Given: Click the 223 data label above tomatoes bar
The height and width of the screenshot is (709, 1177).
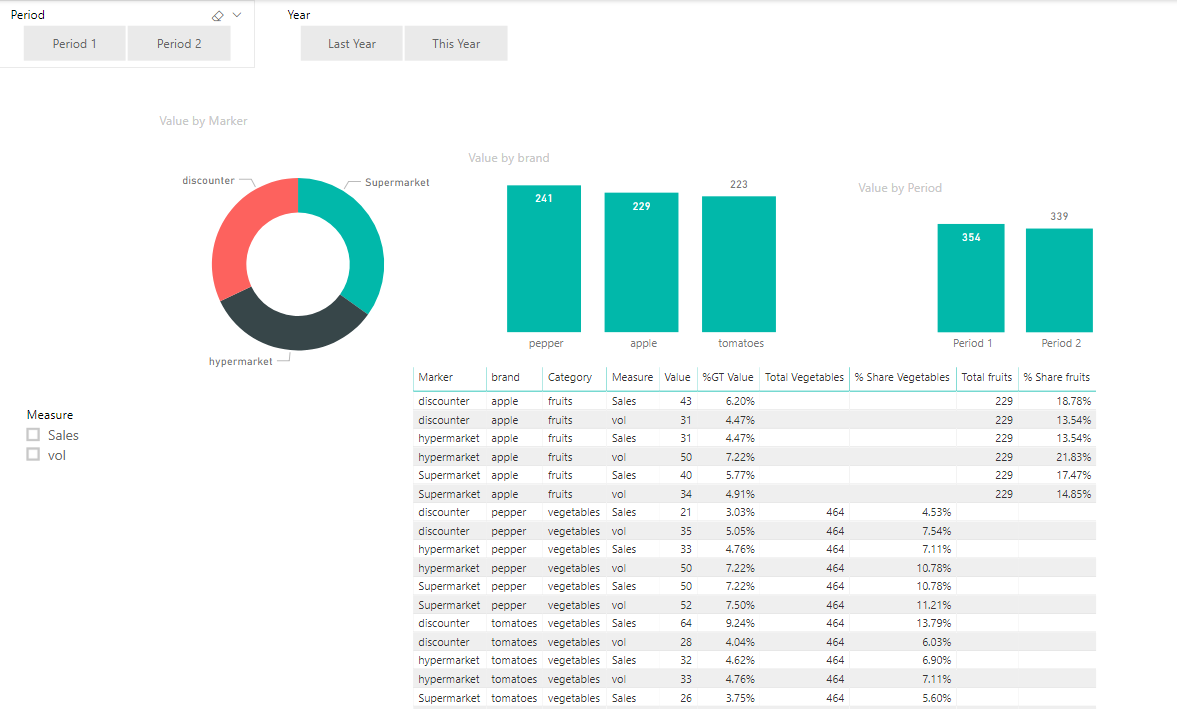Looking at the screenshot, I should point(739,185).
